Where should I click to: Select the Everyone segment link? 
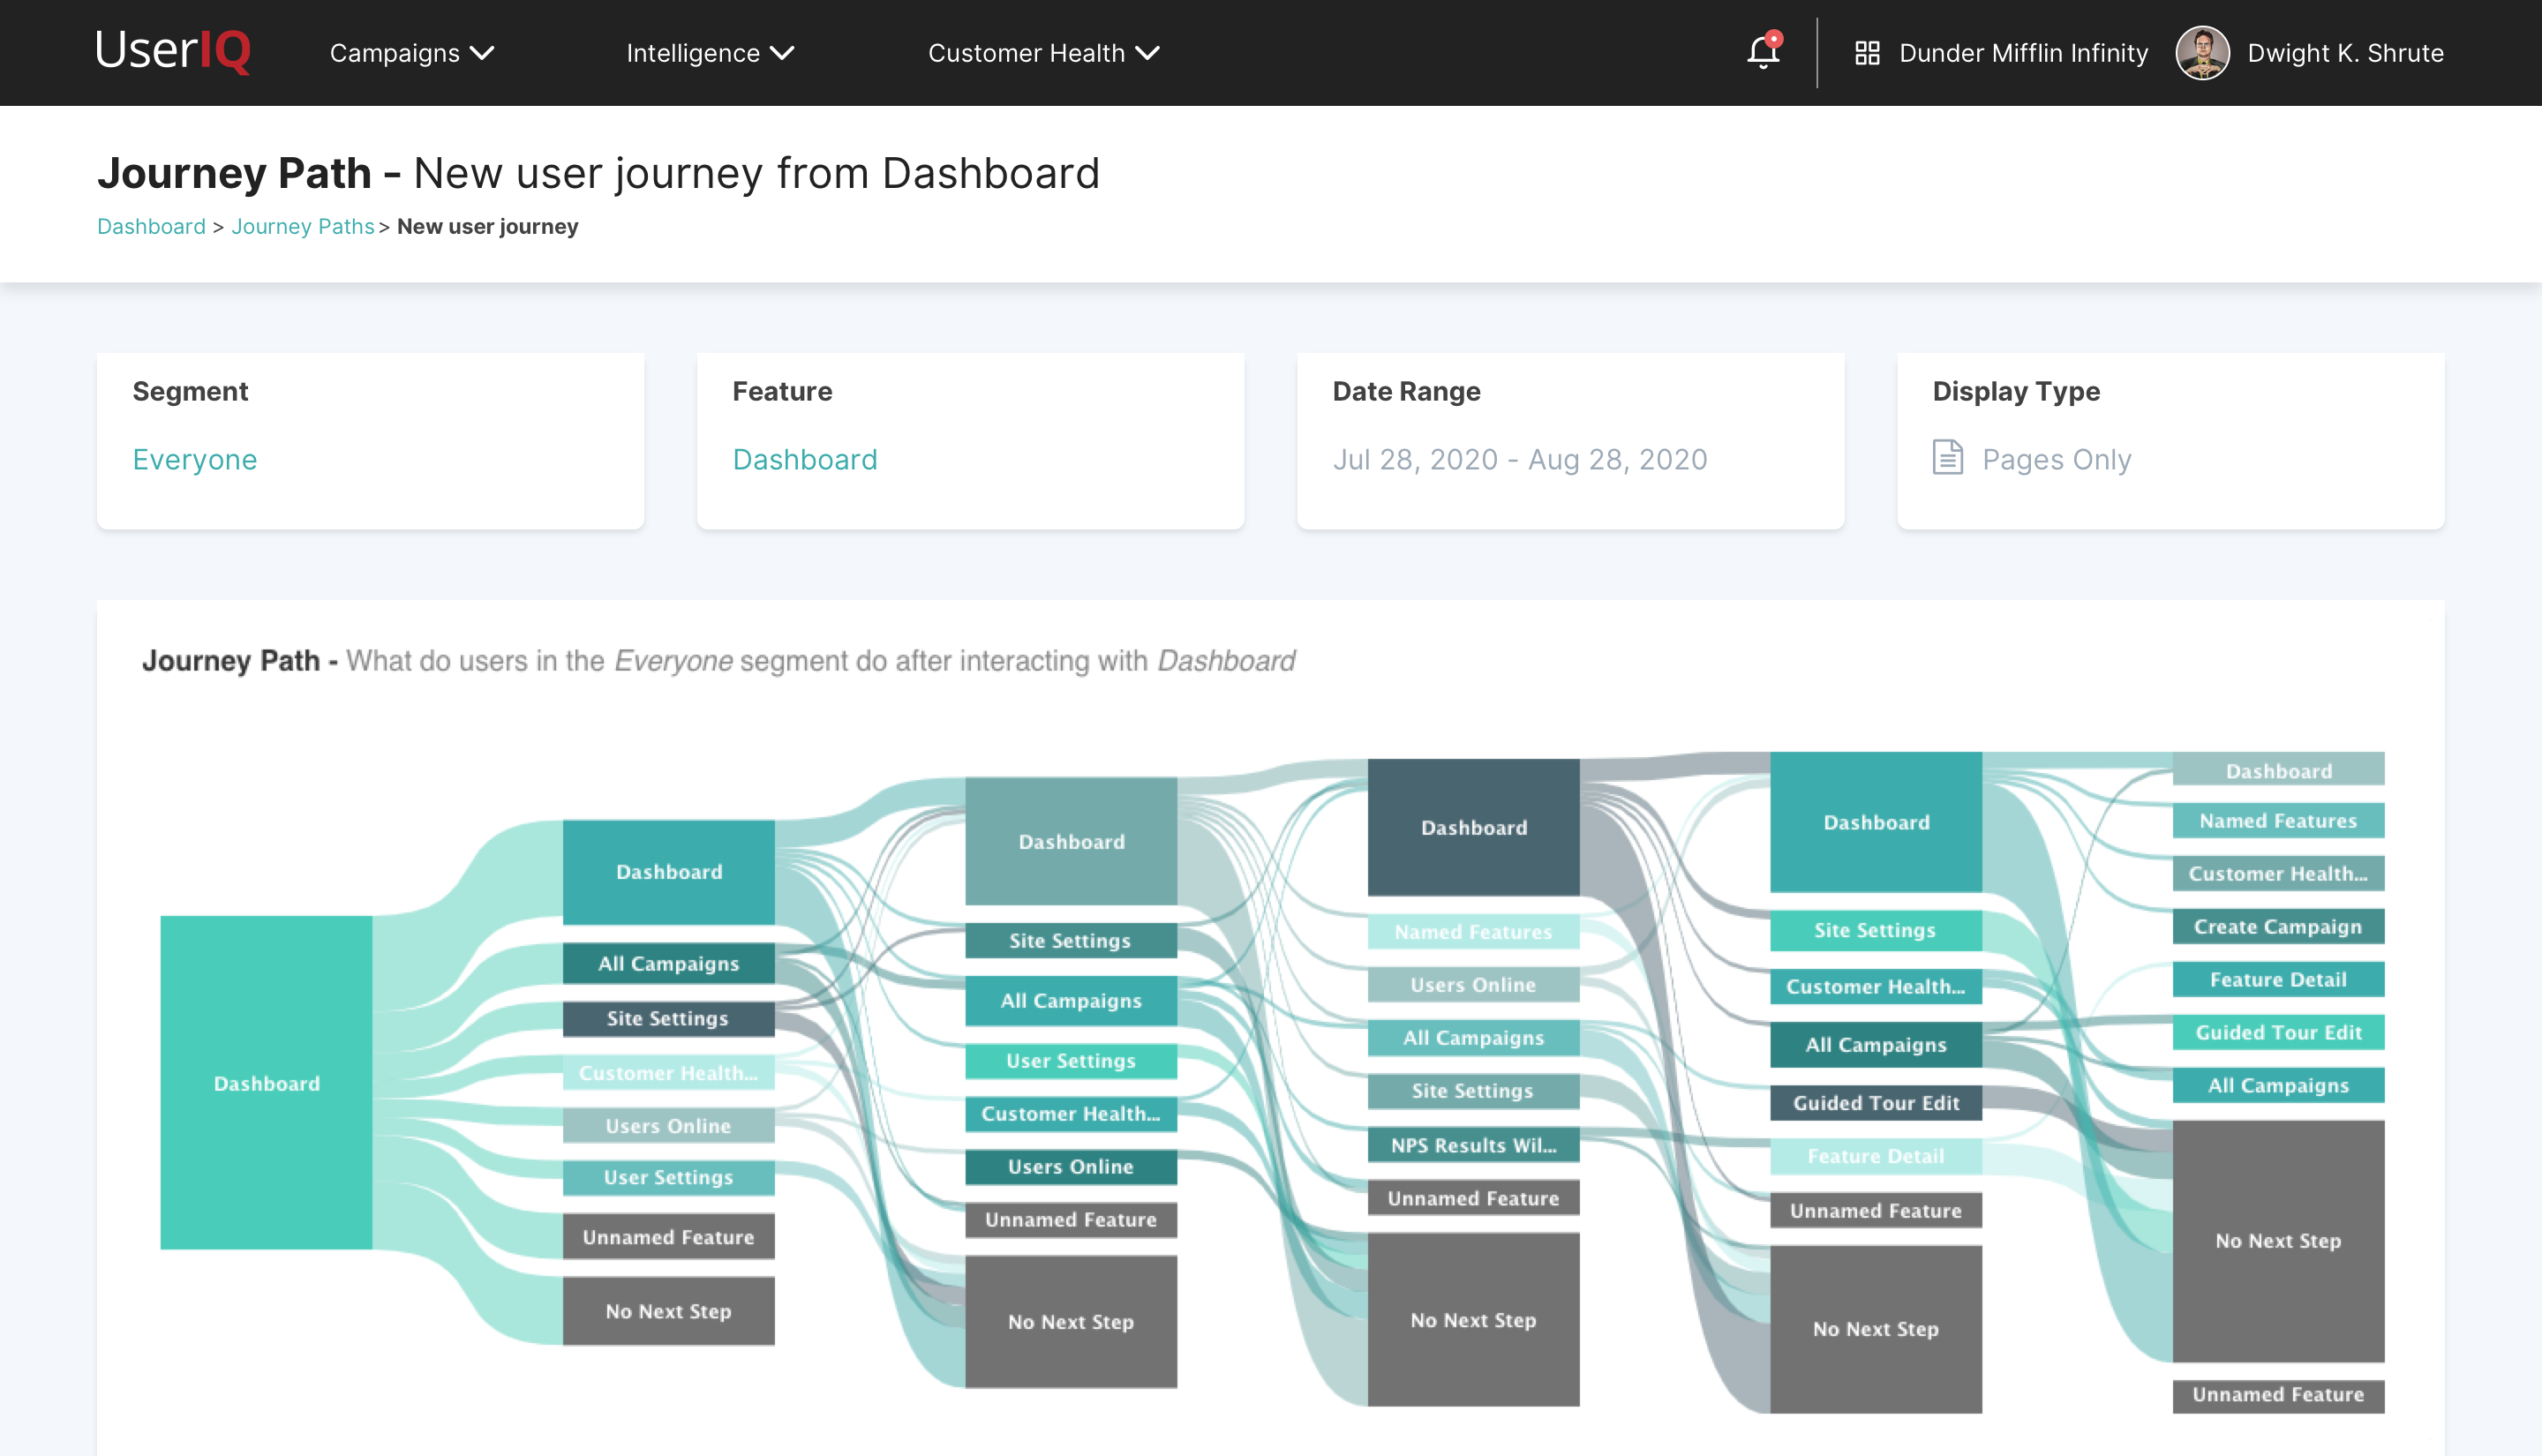pos(195,459)
